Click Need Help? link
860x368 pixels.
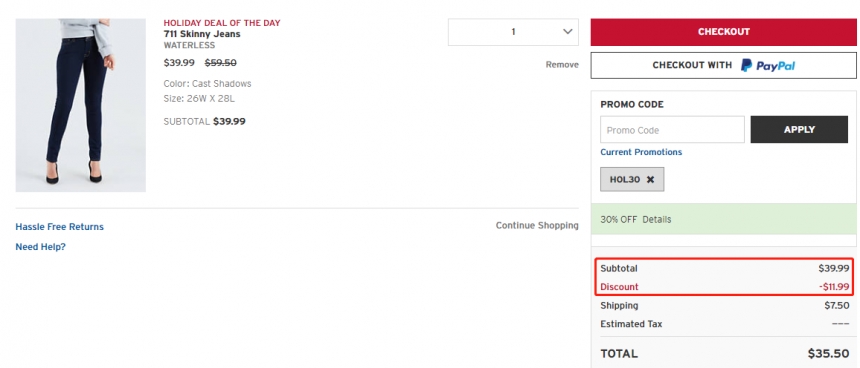tap(40, 247)
